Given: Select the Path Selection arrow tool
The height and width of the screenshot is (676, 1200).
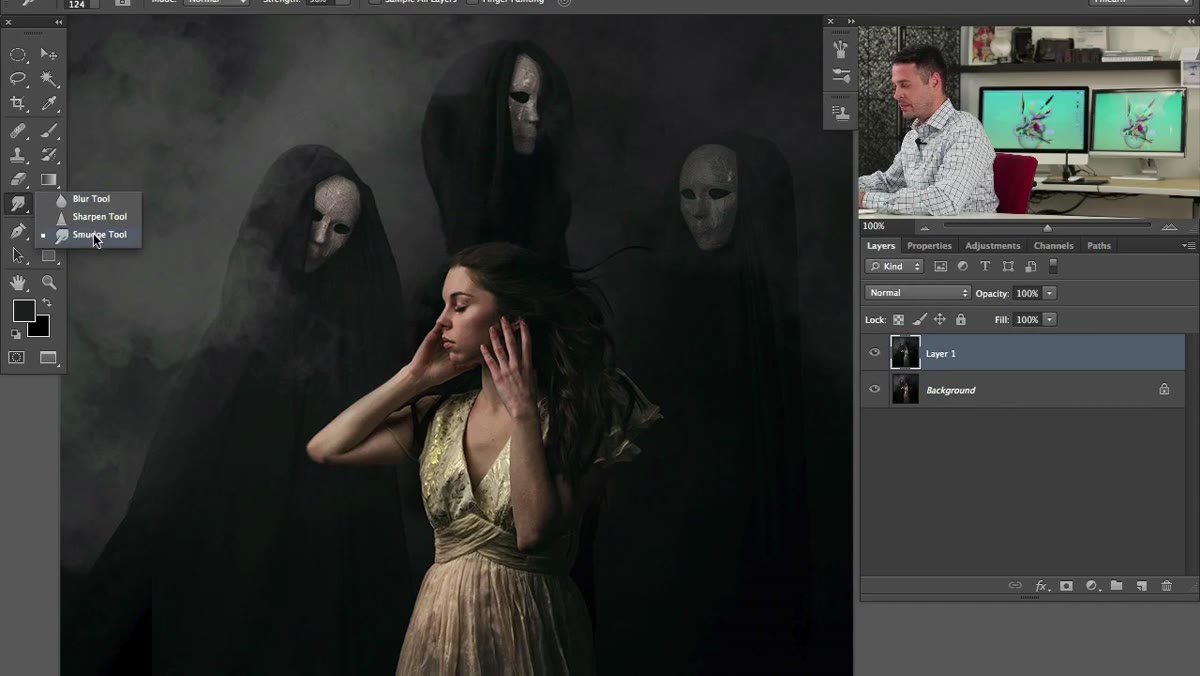Looking at the screenshot, I should [18, 255].
